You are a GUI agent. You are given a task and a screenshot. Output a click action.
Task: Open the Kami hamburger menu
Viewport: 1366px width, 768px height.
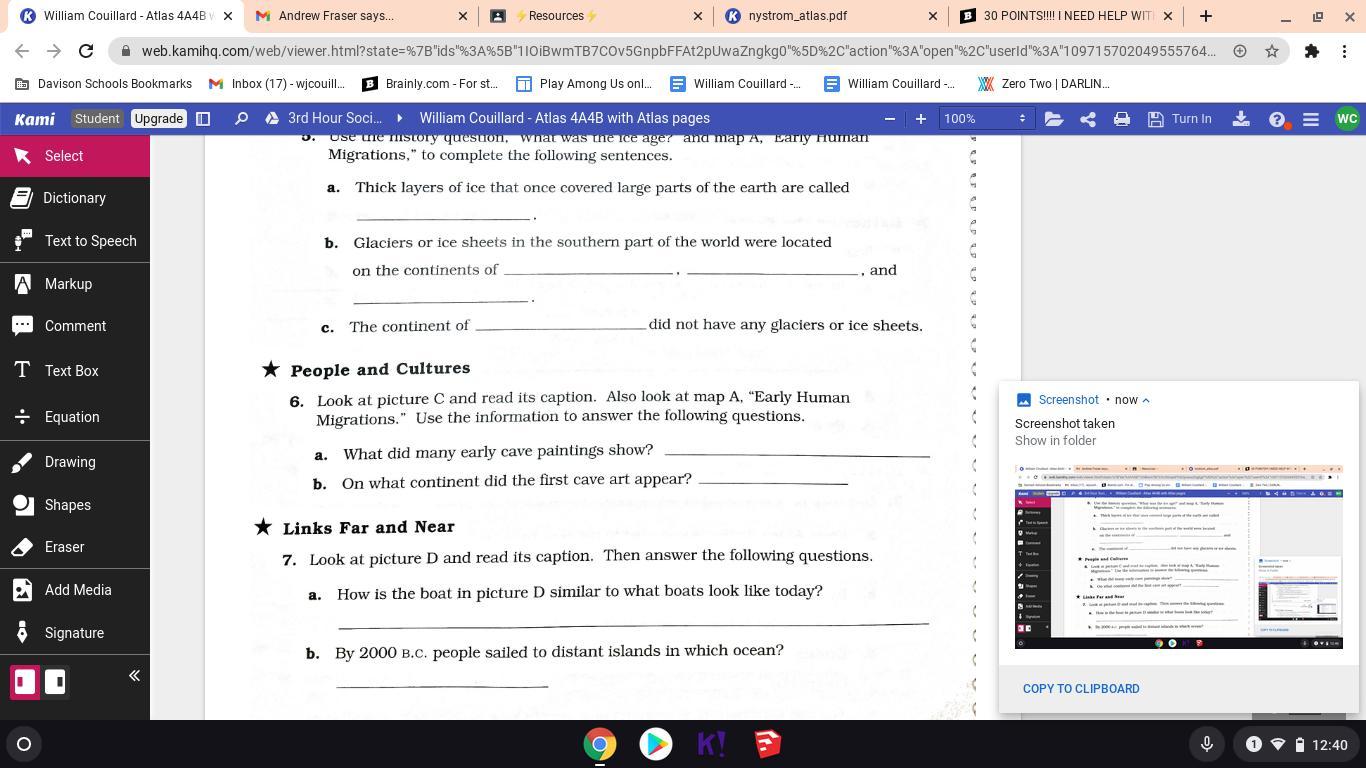(1311, 119)
